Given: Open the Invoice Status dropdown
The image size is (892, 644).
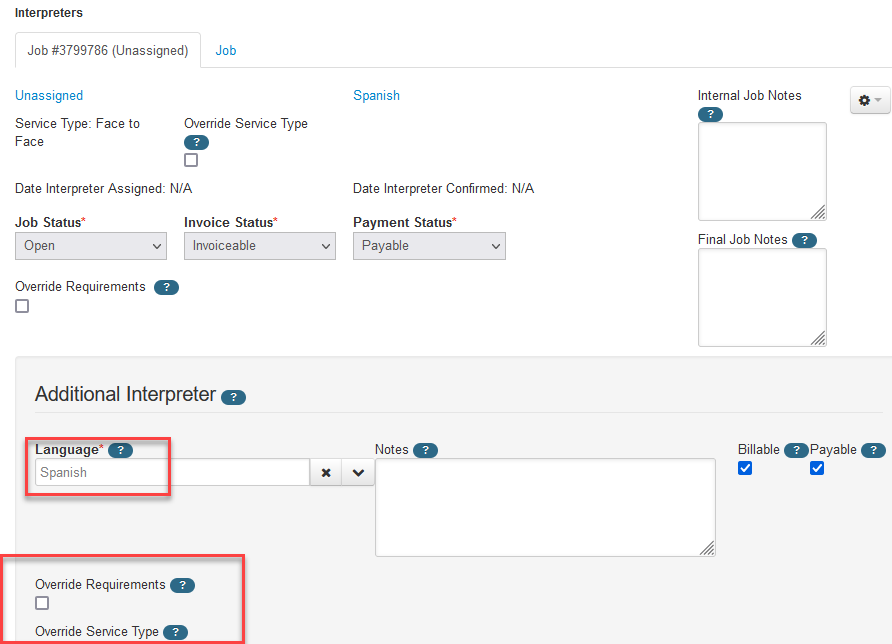Looking at the screenshot, I should tap(259, 245).
